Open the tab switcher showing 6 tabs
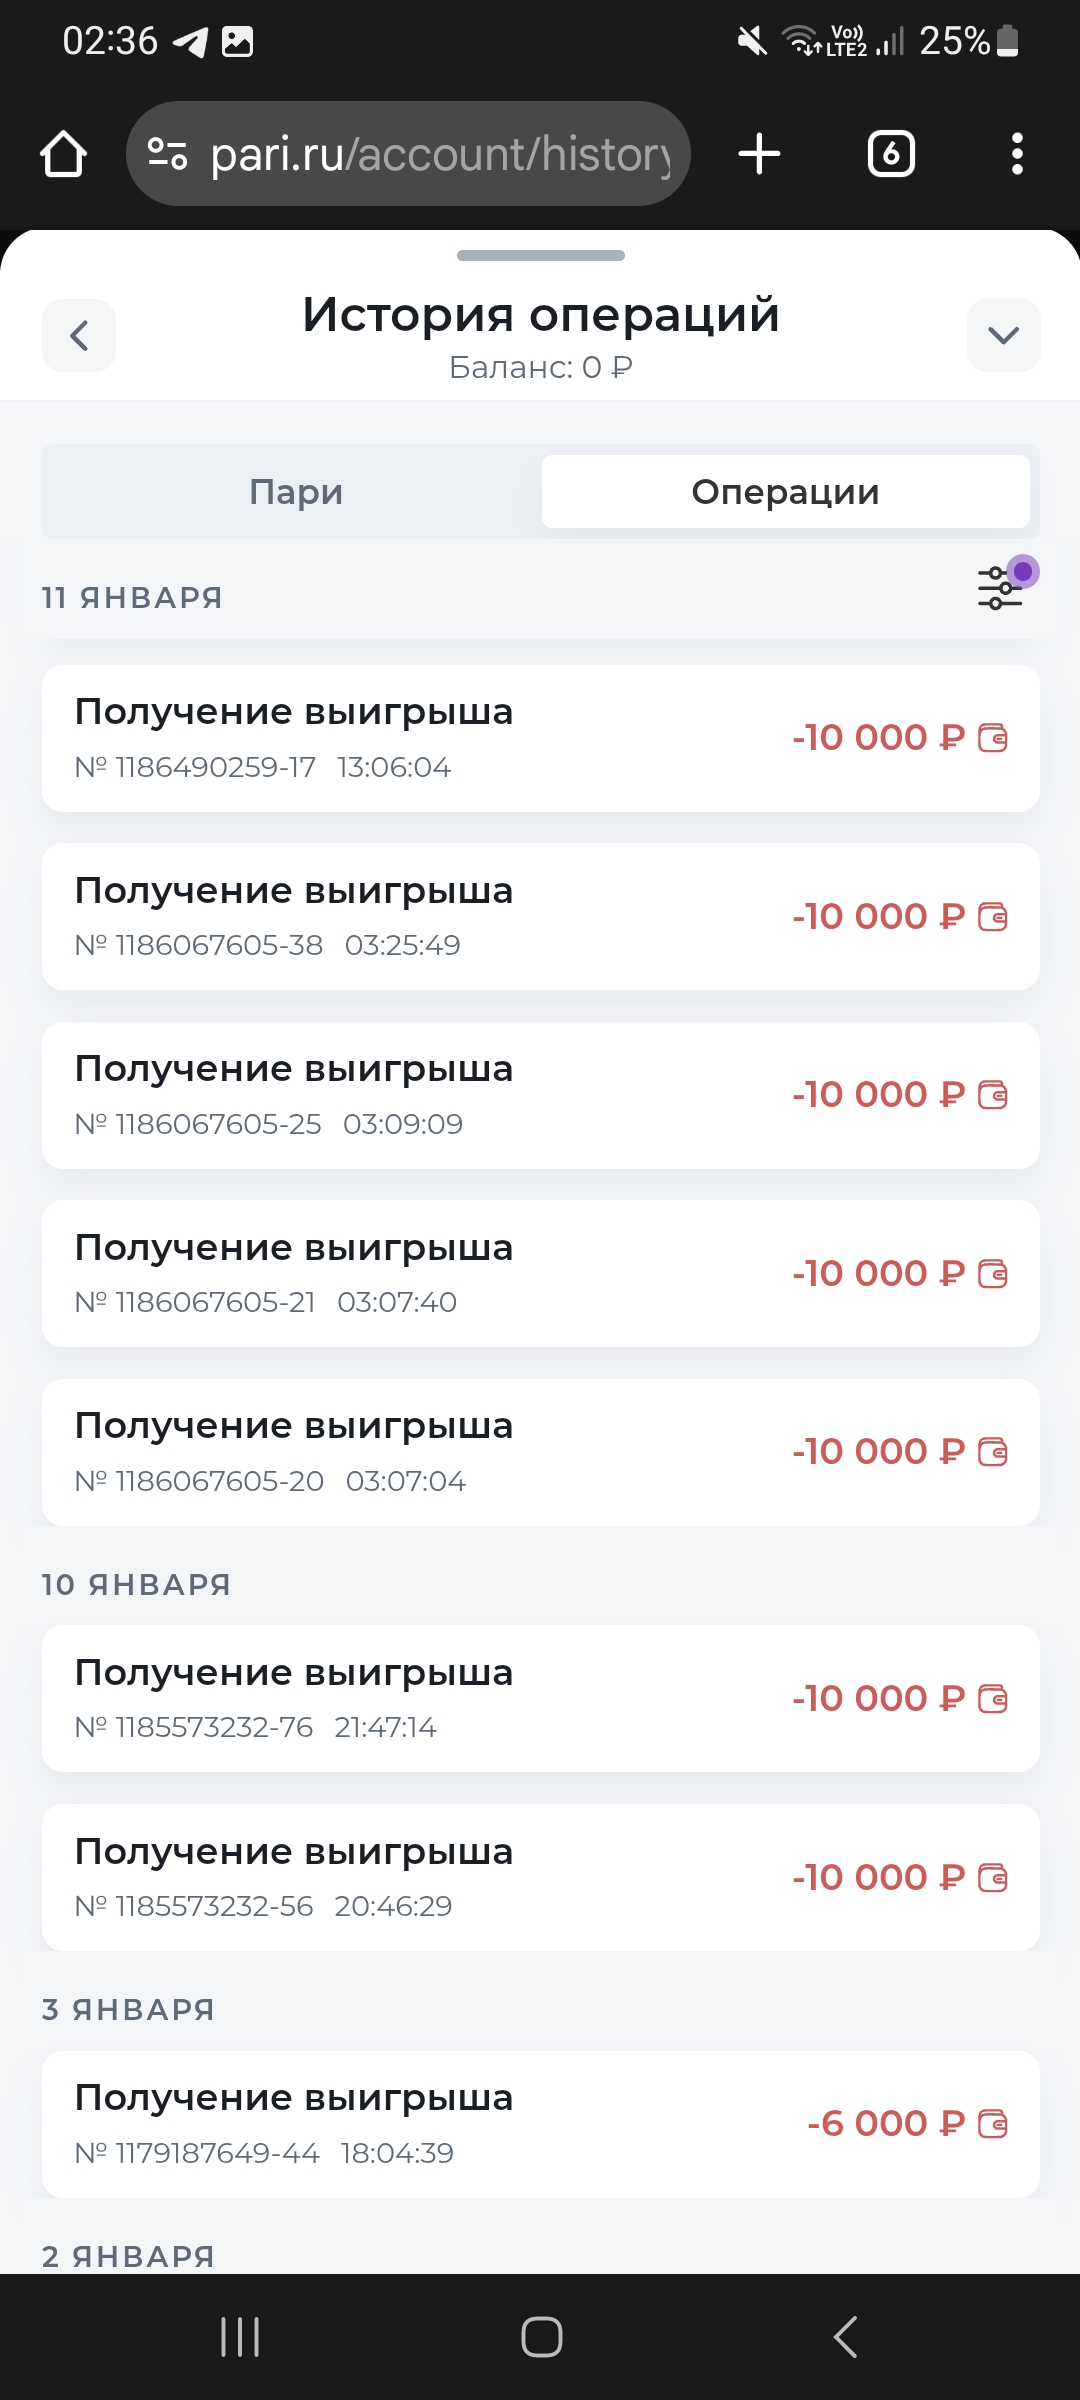Image resolution: width=1080 pixels, height=2400 pixels. point(891,154)
